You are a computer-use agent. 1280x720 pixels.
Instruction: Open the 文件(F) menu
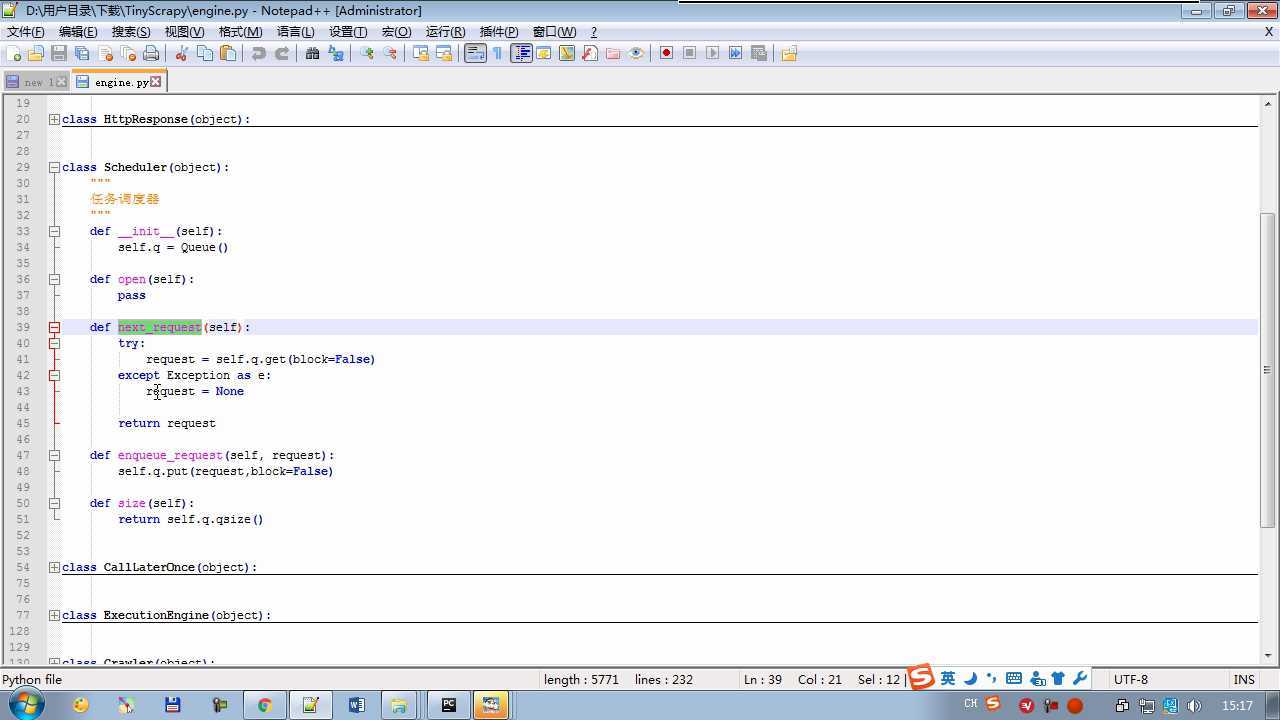pyautogui.click(x=25, y=32)
